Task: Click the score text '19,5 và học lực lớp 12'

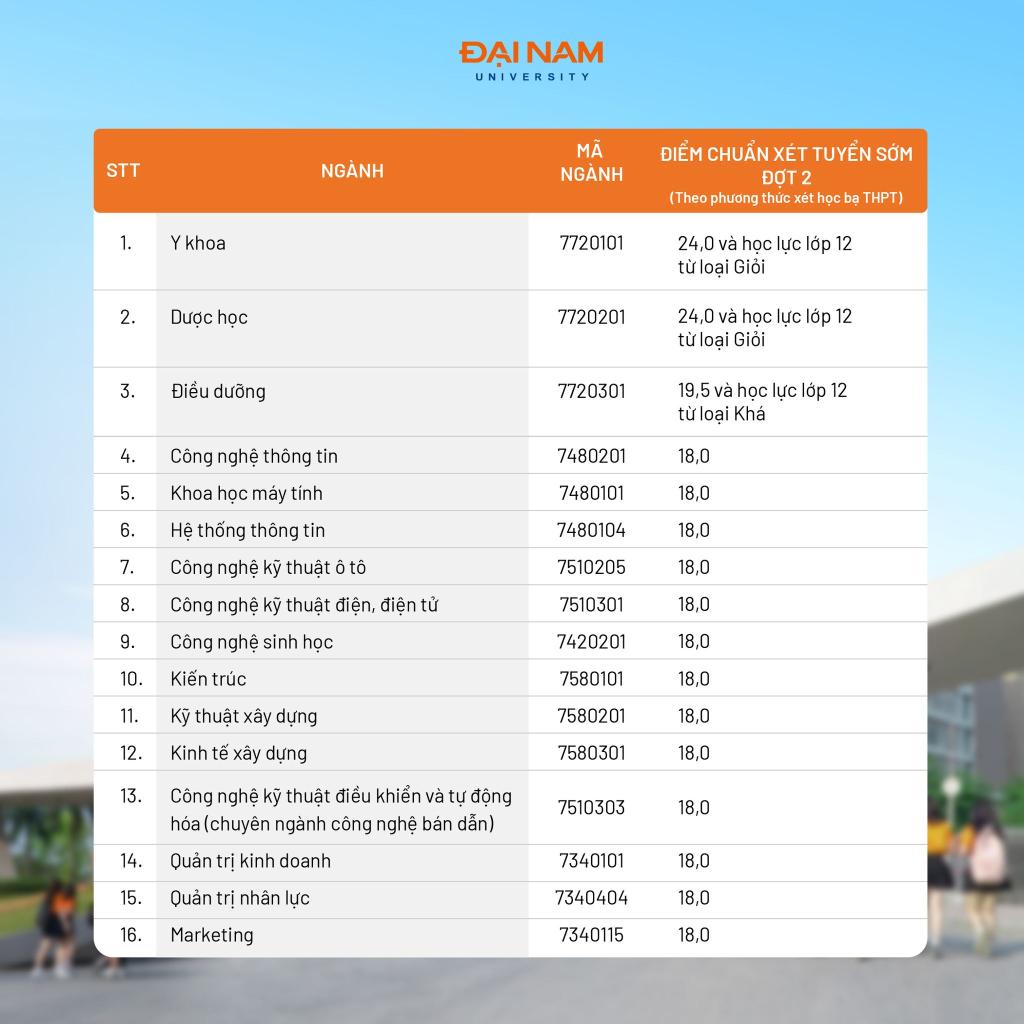Action: tap(762, 391)
